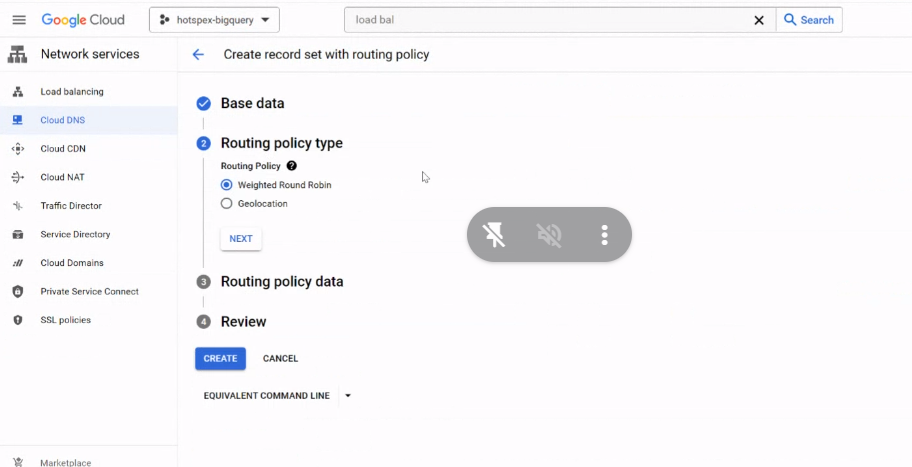The height and width of the screenshot is (467, 912).
Task: Open the hotspex-bigquery project selector dropdown
Action: (x=214, y=20)
